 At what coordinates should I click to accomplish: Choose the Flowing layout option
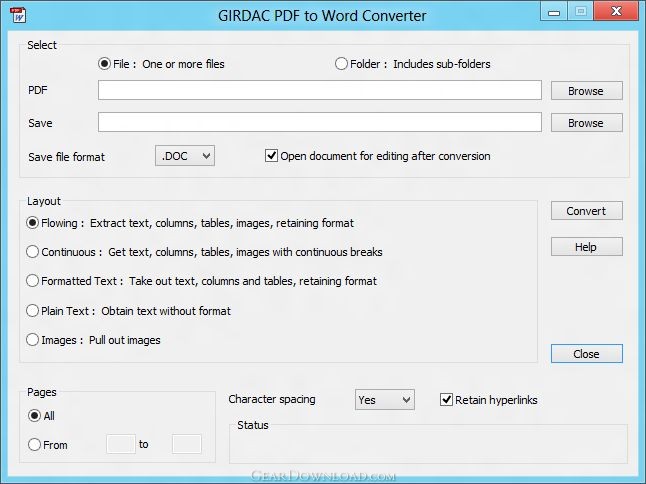coord(190,223)
